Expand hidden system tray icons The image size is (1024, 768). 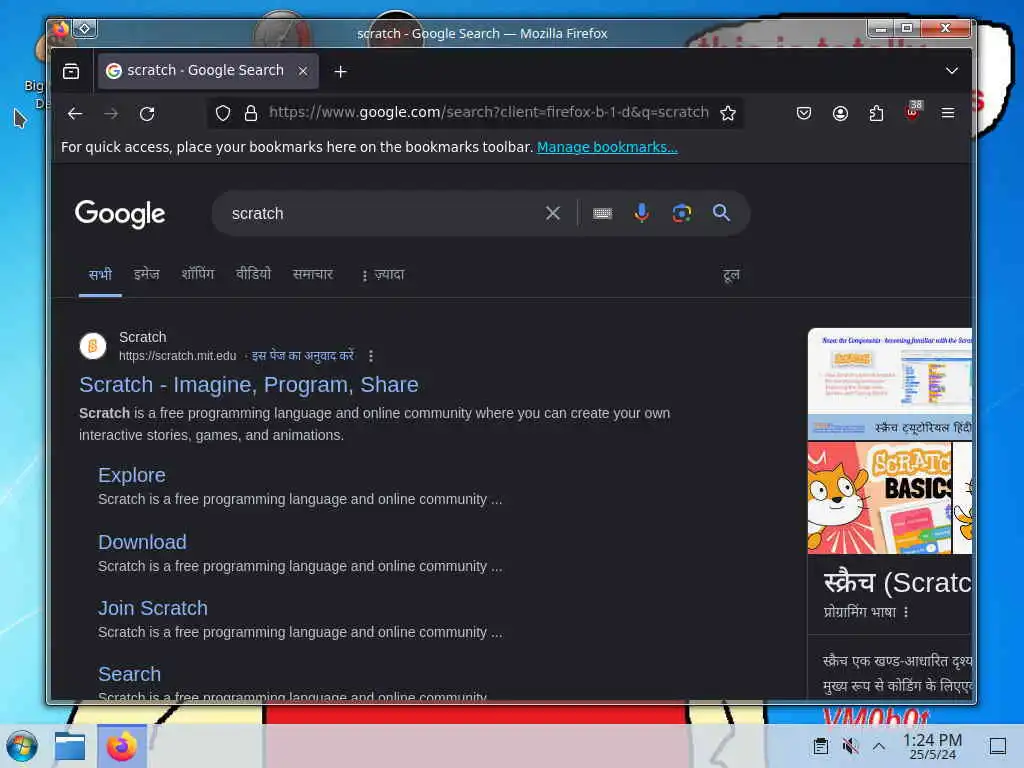[879, 746]
